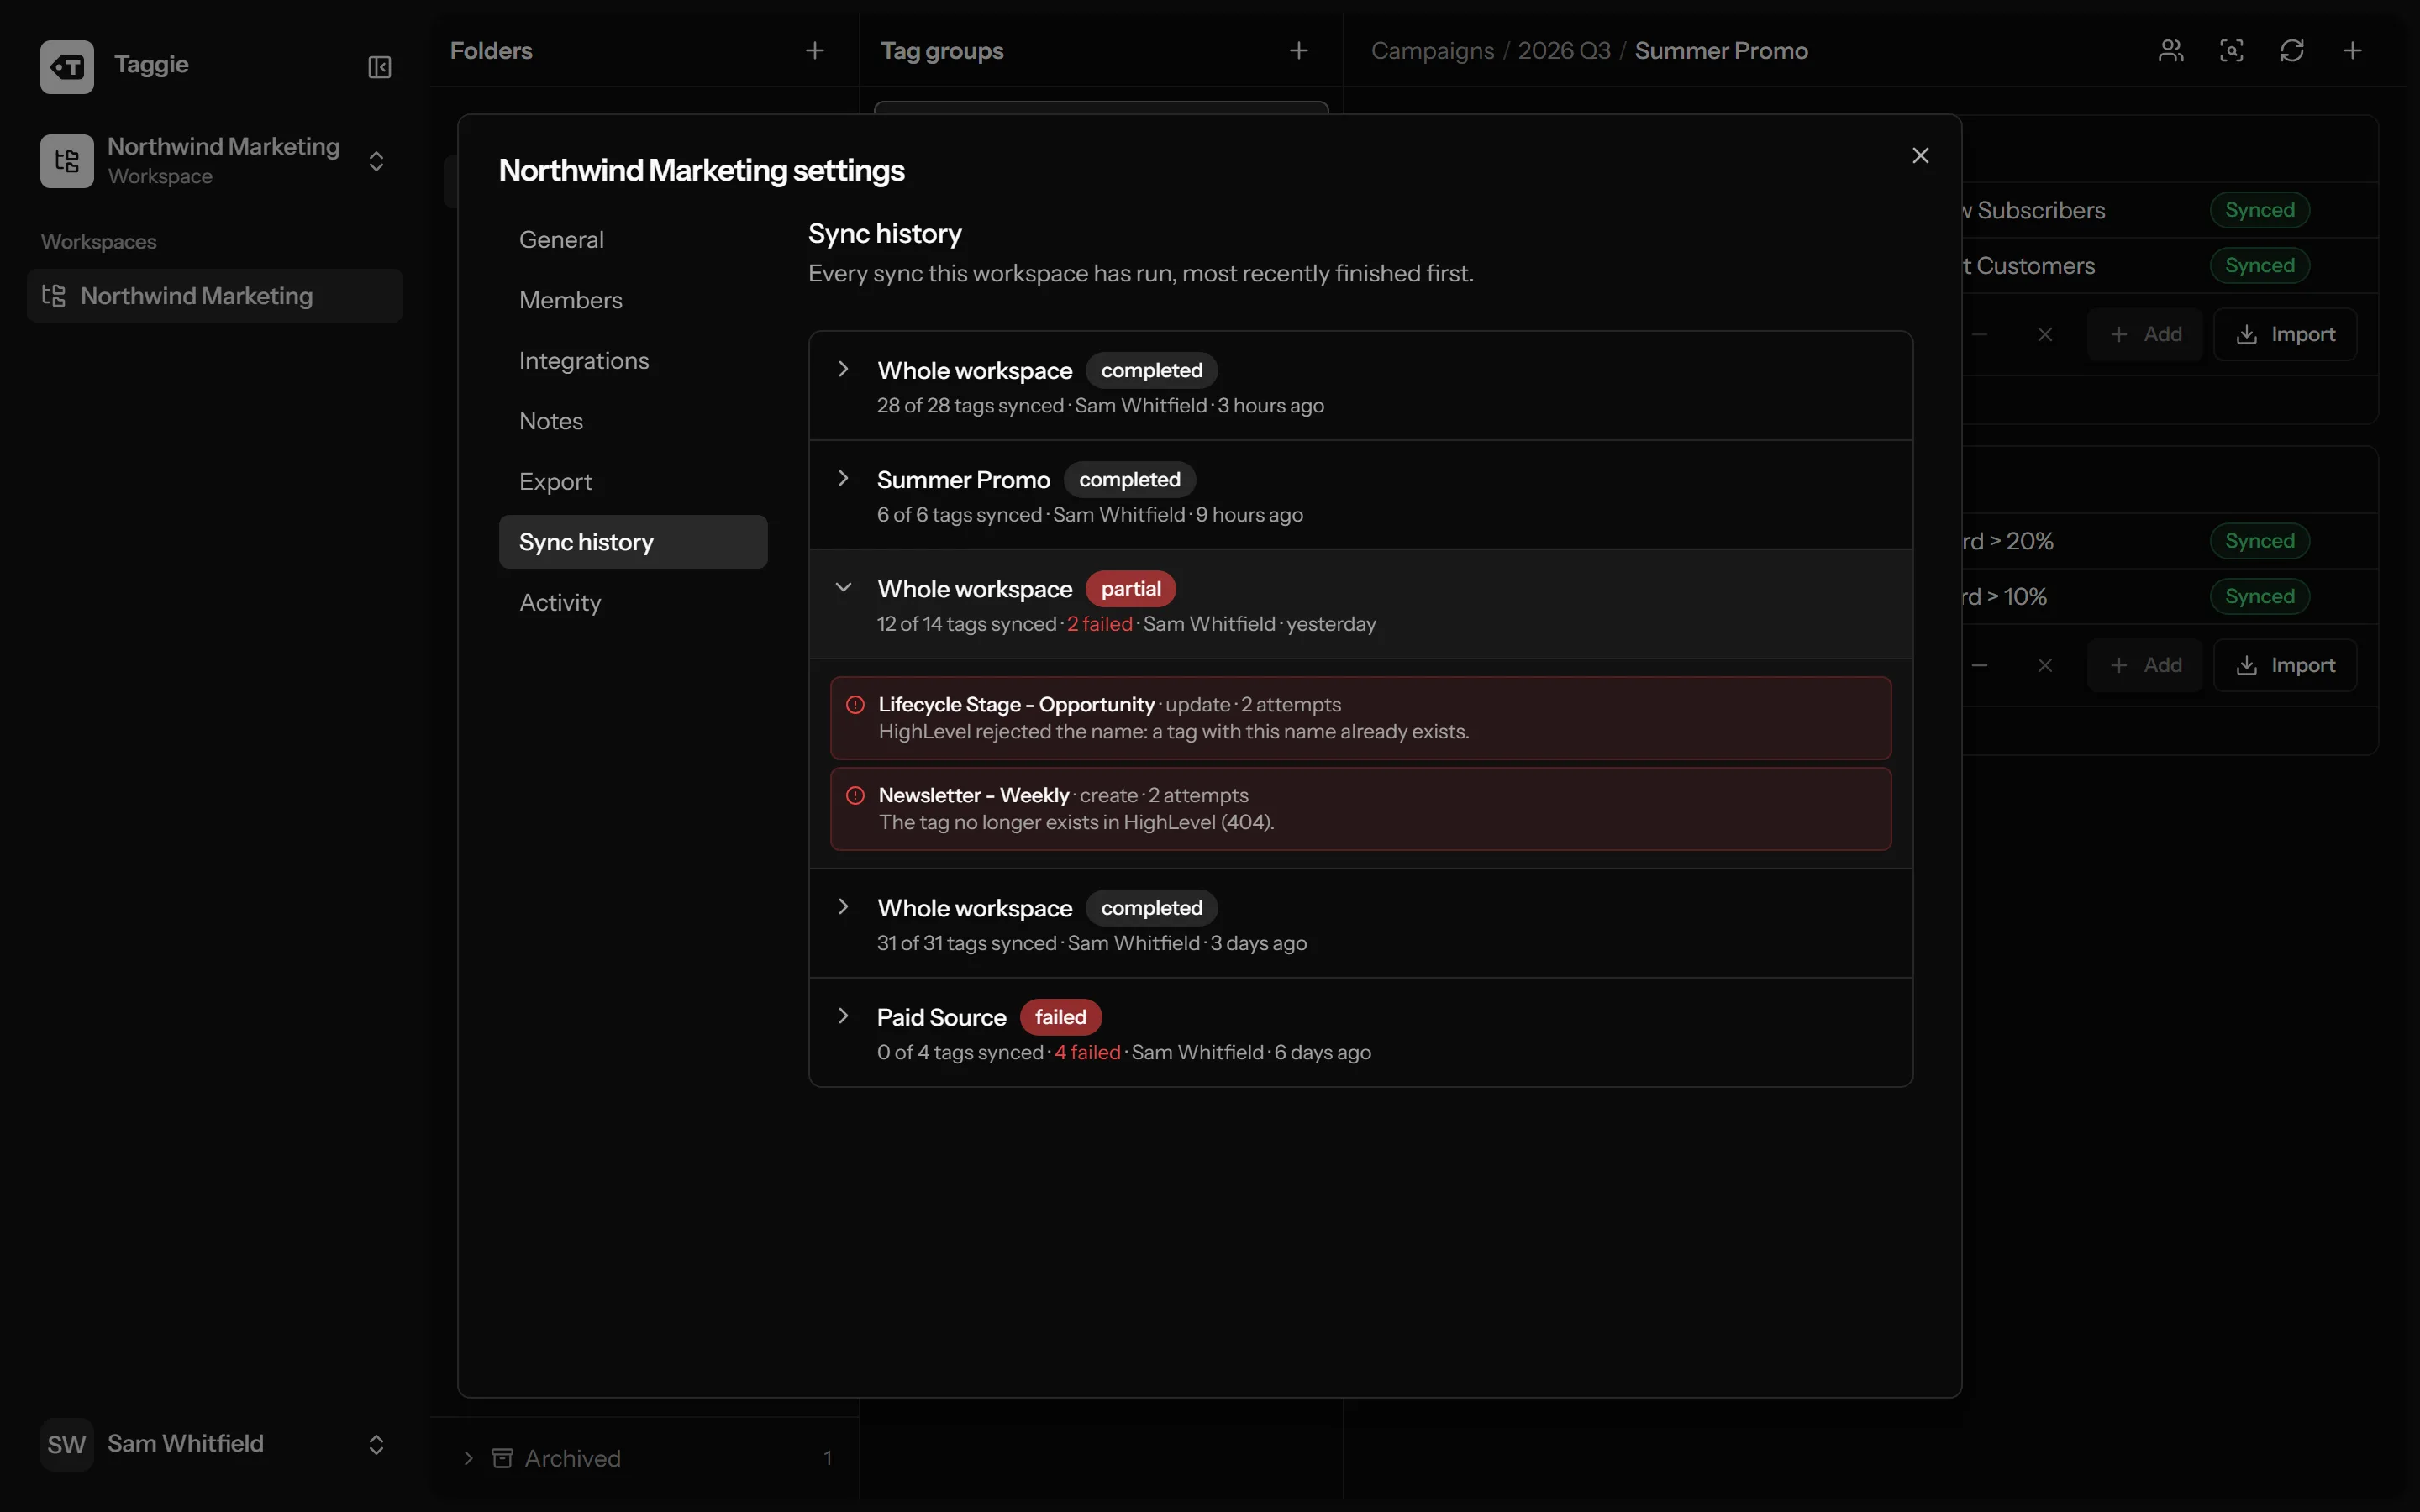Click the 'partial' status badge

click(x=1130, y=589)
